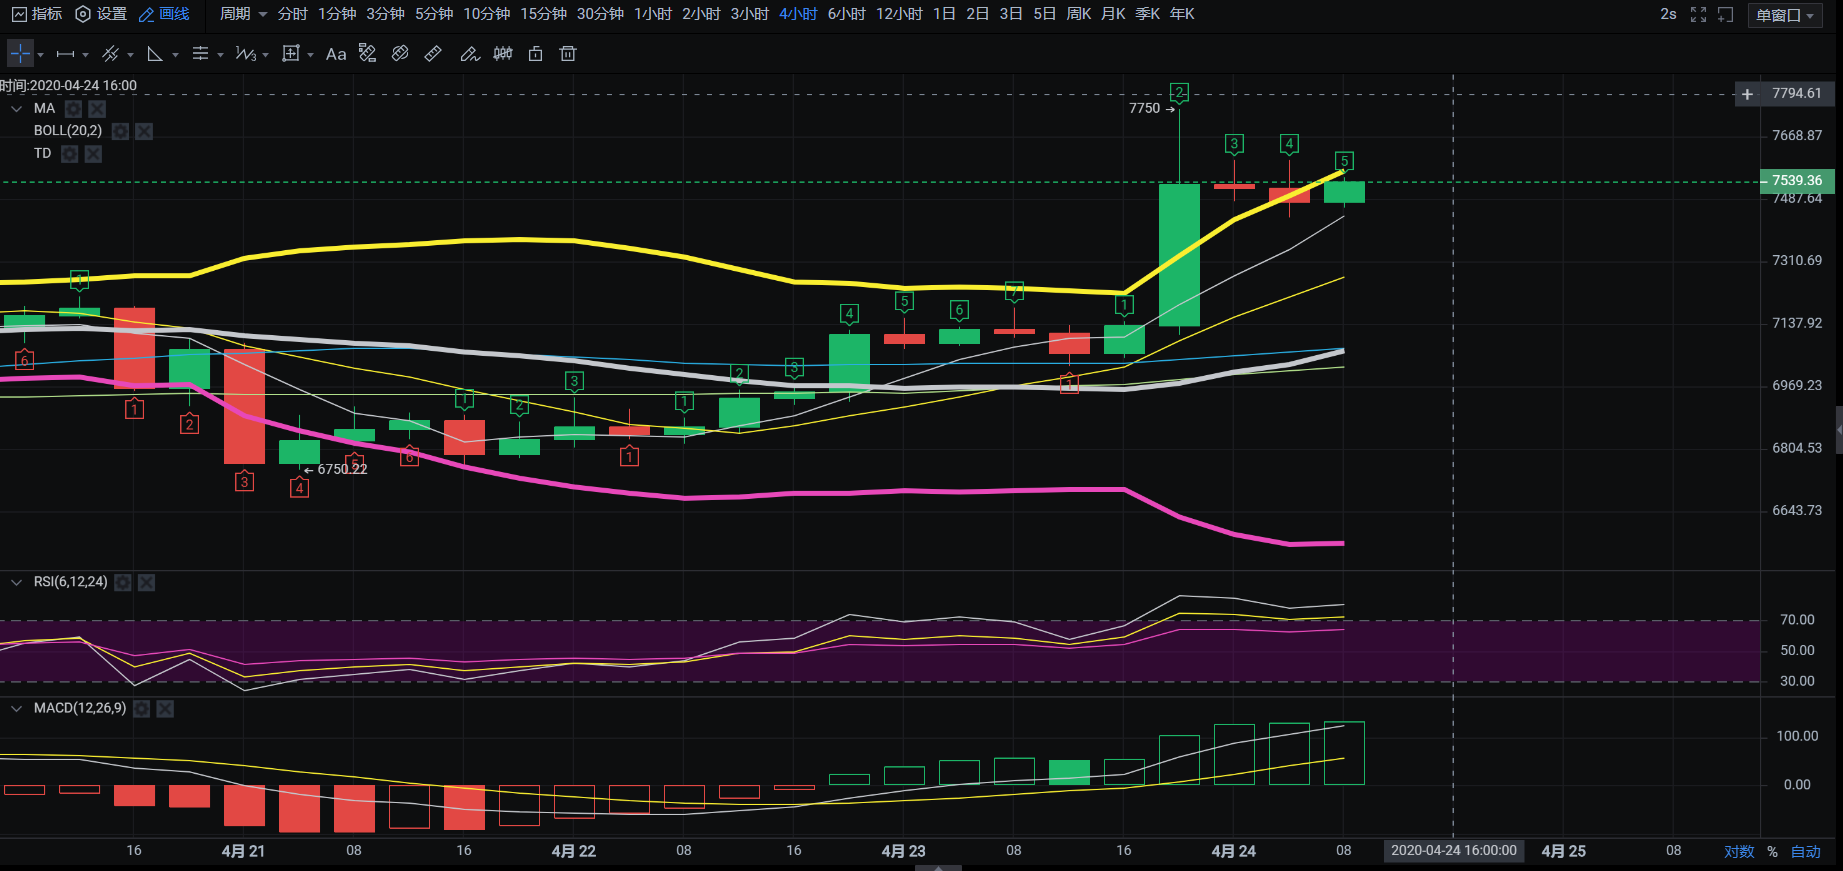Switch to 1小时 timeframe
This screenshot has width=1843, height=871.
(653, 14)
